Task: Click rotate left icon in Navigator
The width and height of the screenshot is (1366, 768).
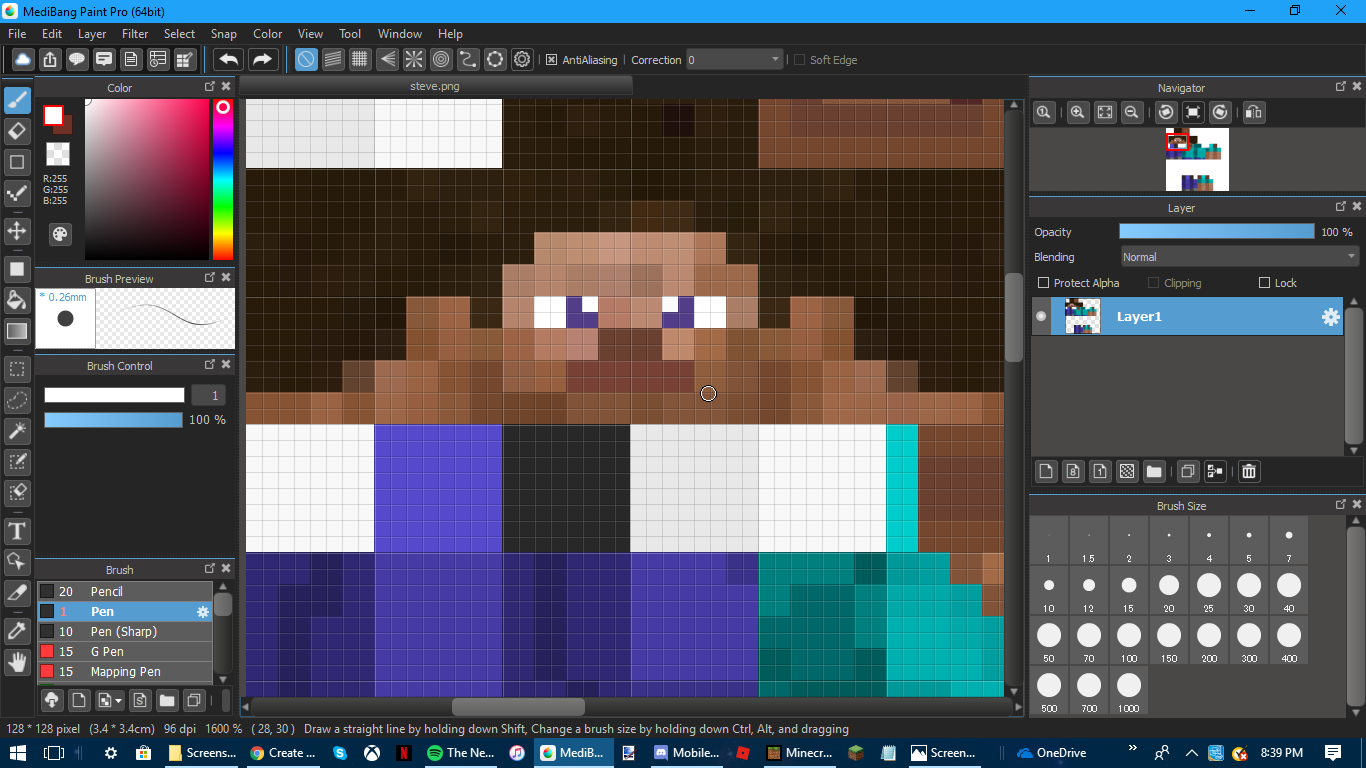Action: (1166, 113)
